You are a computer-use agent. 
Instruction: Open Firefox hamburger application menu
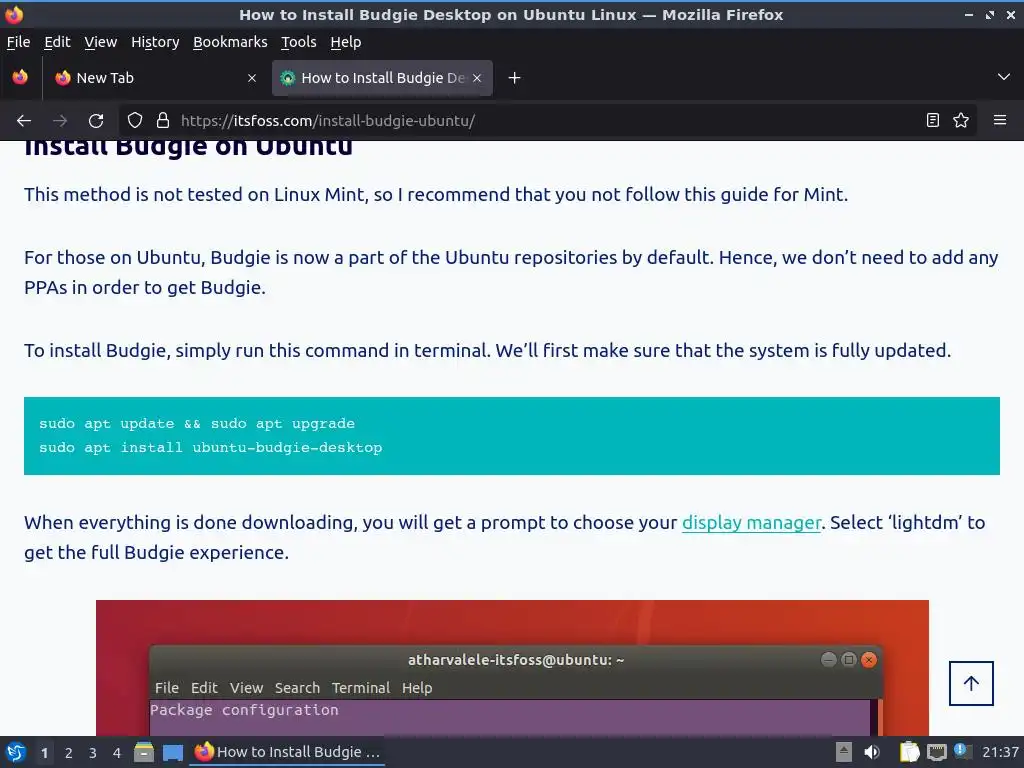pyautogui.click(x=1000, y=120)
